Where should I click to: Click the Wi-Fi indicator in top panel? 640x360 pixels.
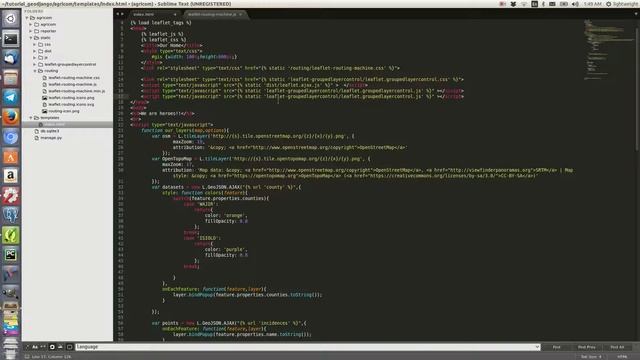(x=524, y=4)
